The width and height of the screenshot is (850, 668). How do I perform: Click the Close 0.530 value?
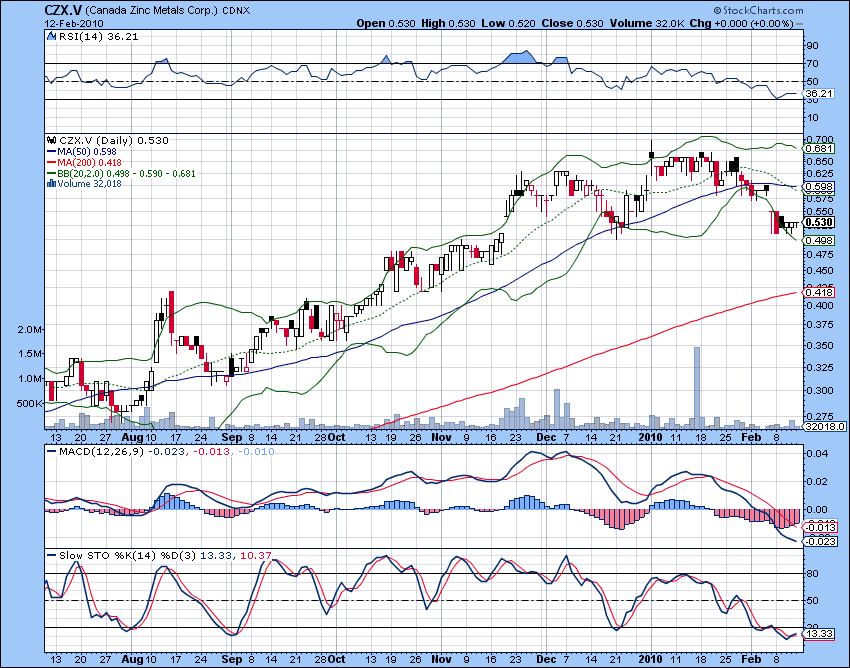(572, 23)
